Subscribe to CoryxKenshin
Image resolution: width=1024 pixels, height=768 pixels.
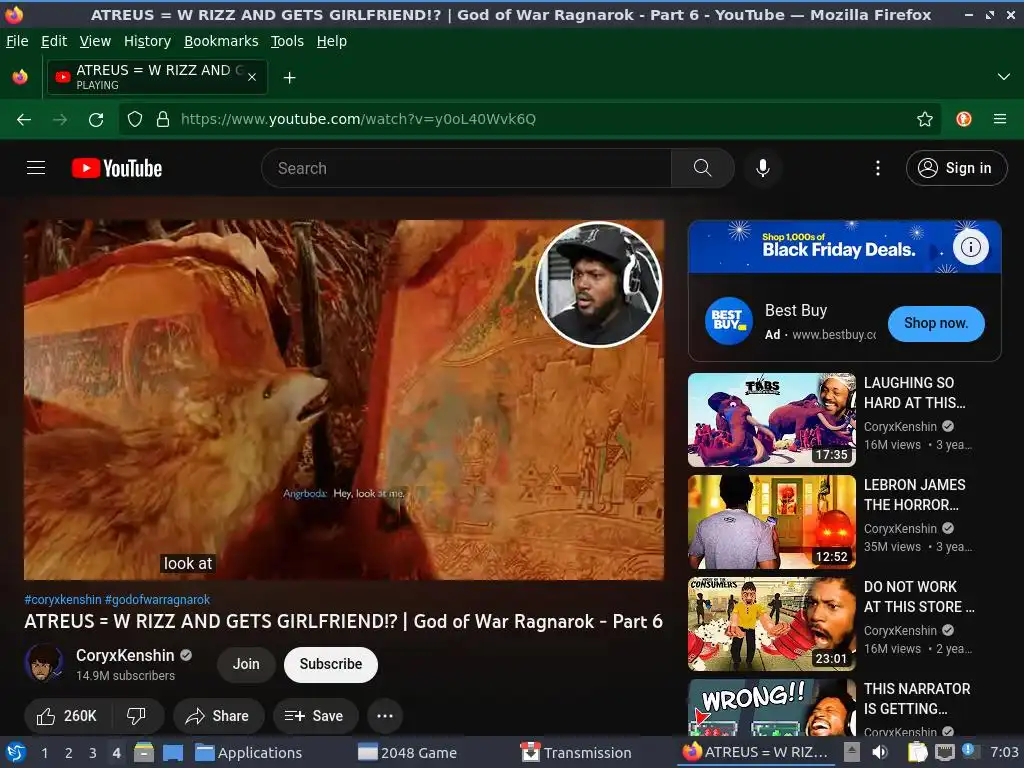click(x=330, y=664)
